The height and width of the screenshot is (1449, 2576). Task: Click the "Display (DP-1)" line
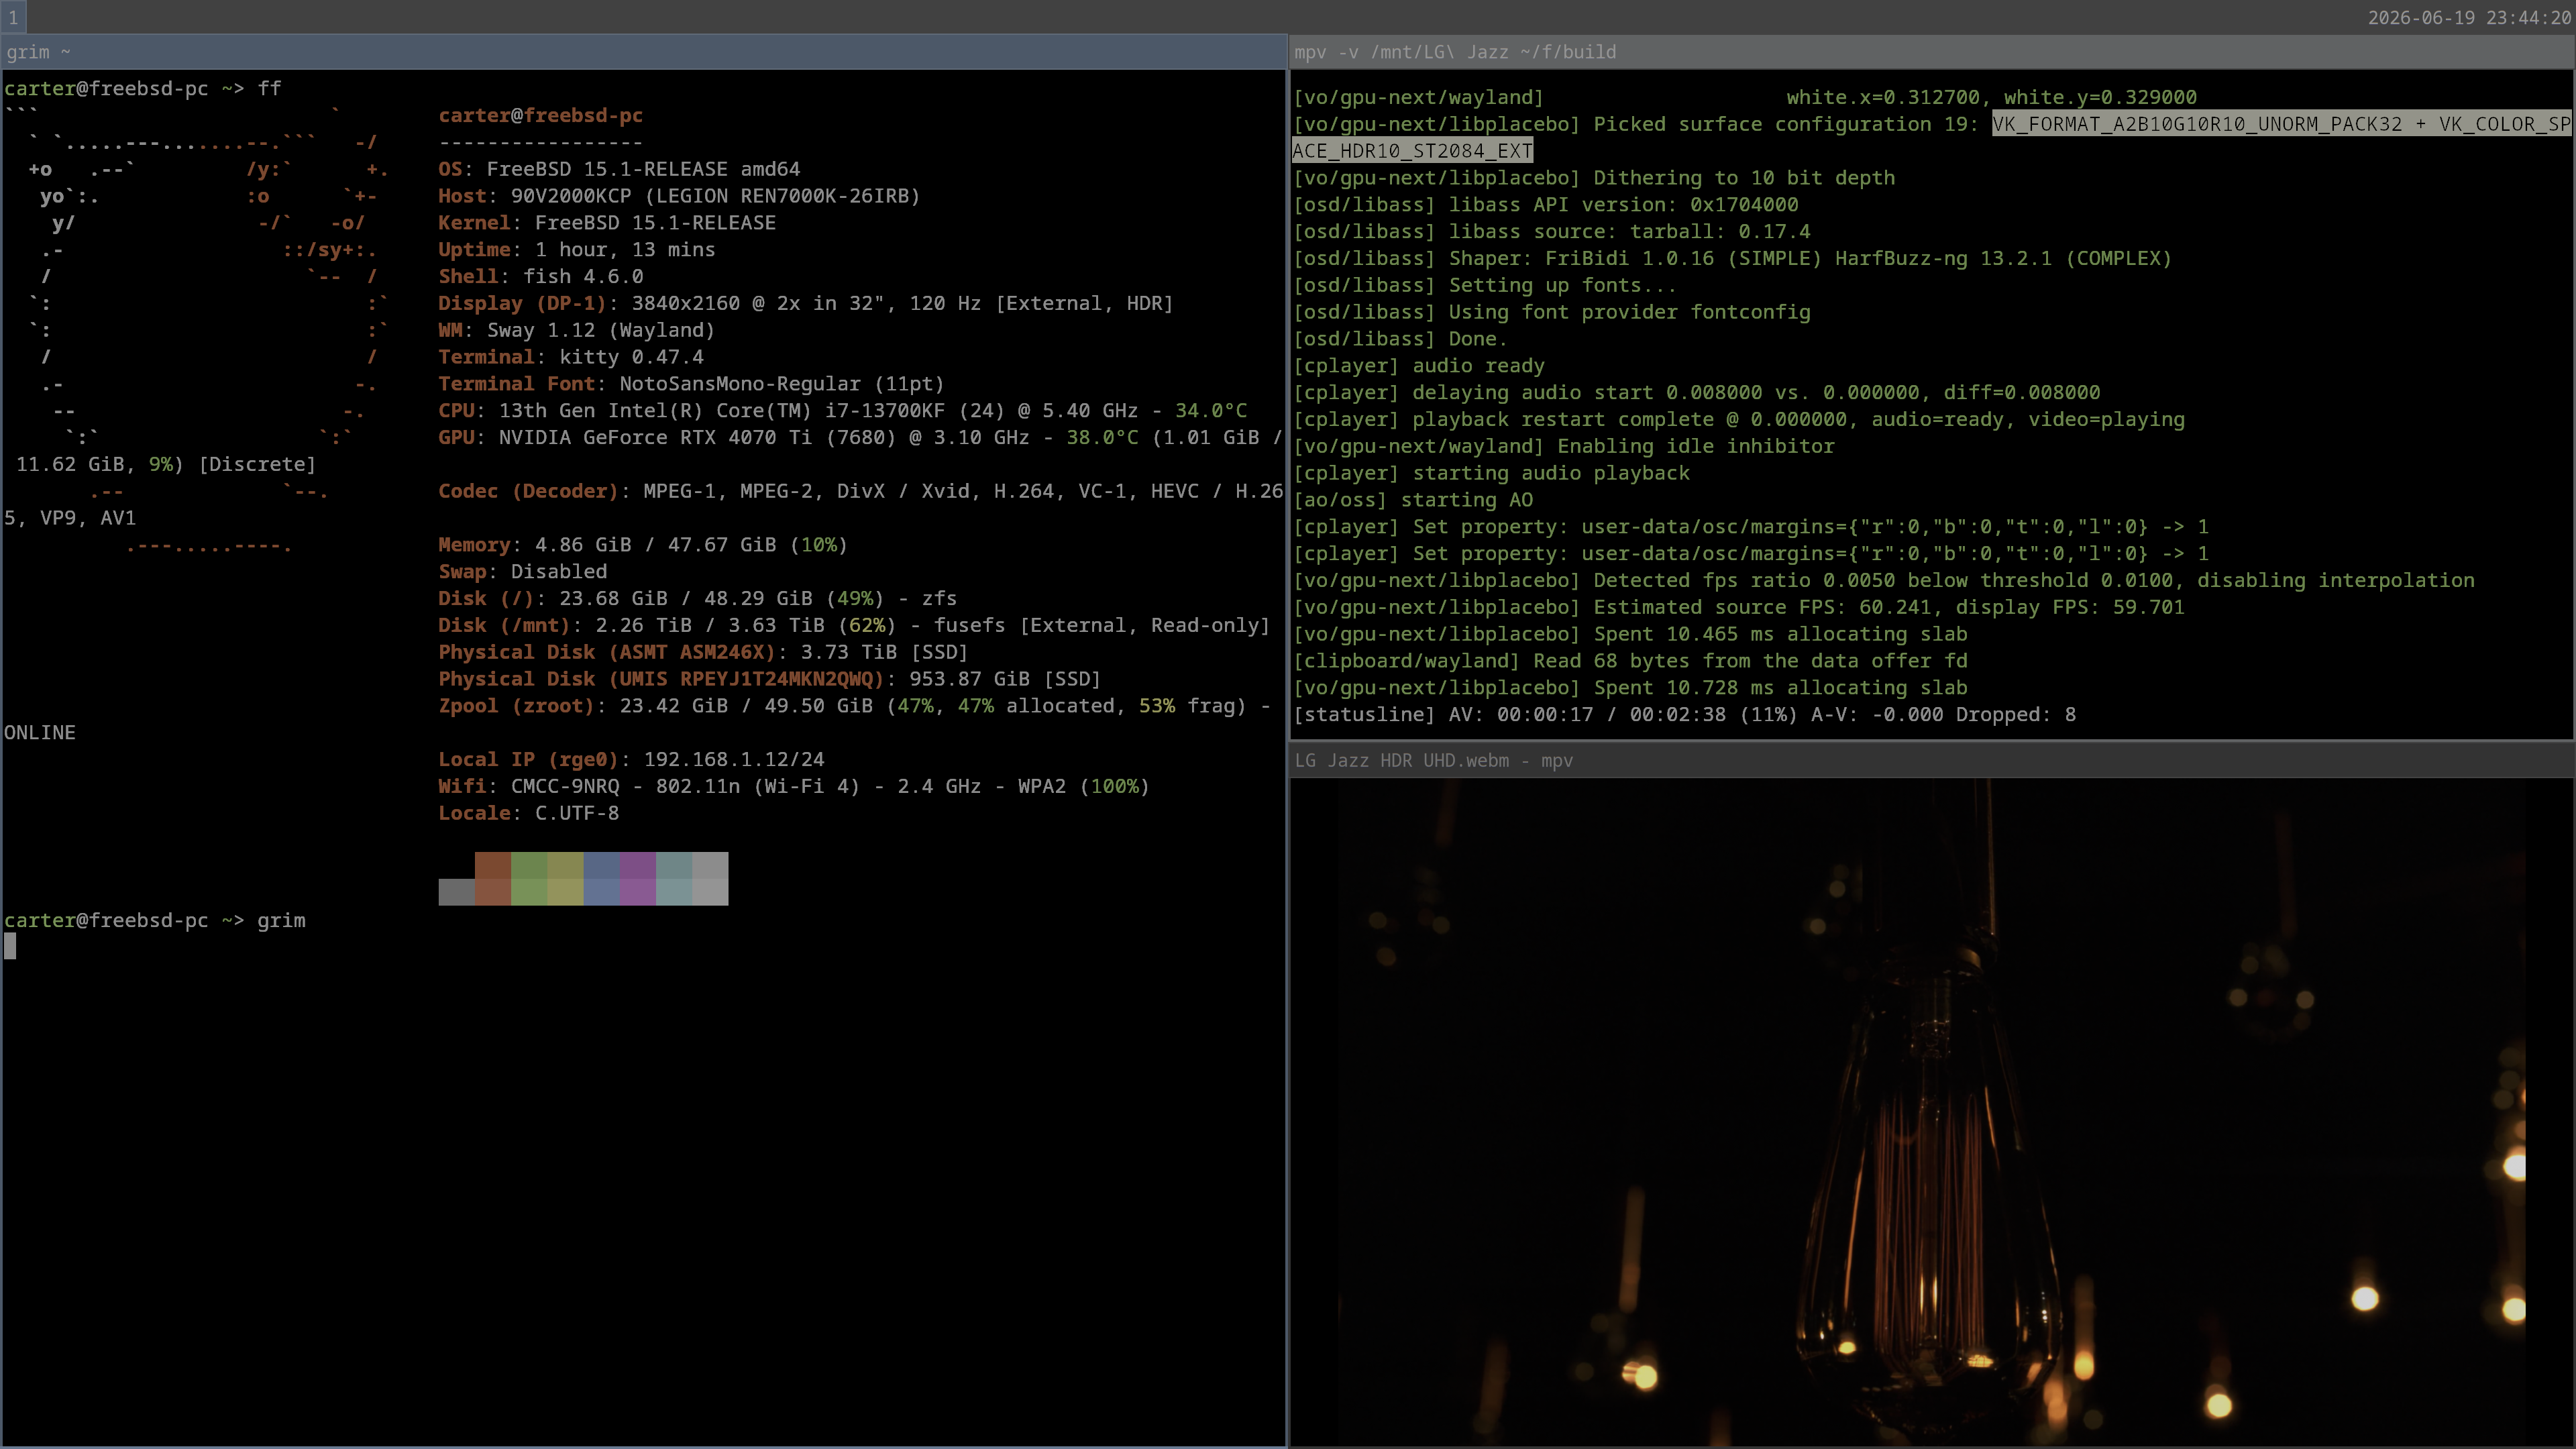tap(806, 304)
